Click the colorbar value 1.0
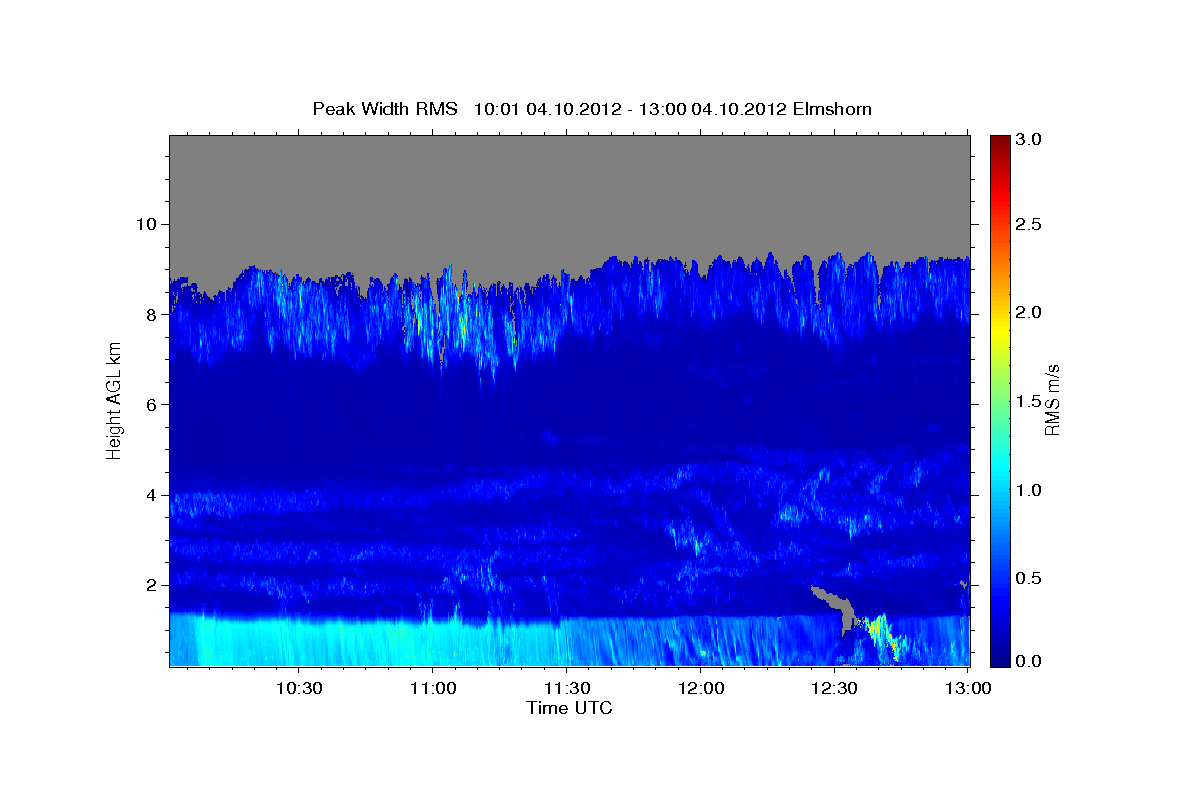This screenshot has width=1200, height=800. pyautogui.click(x=1030, y=490)
